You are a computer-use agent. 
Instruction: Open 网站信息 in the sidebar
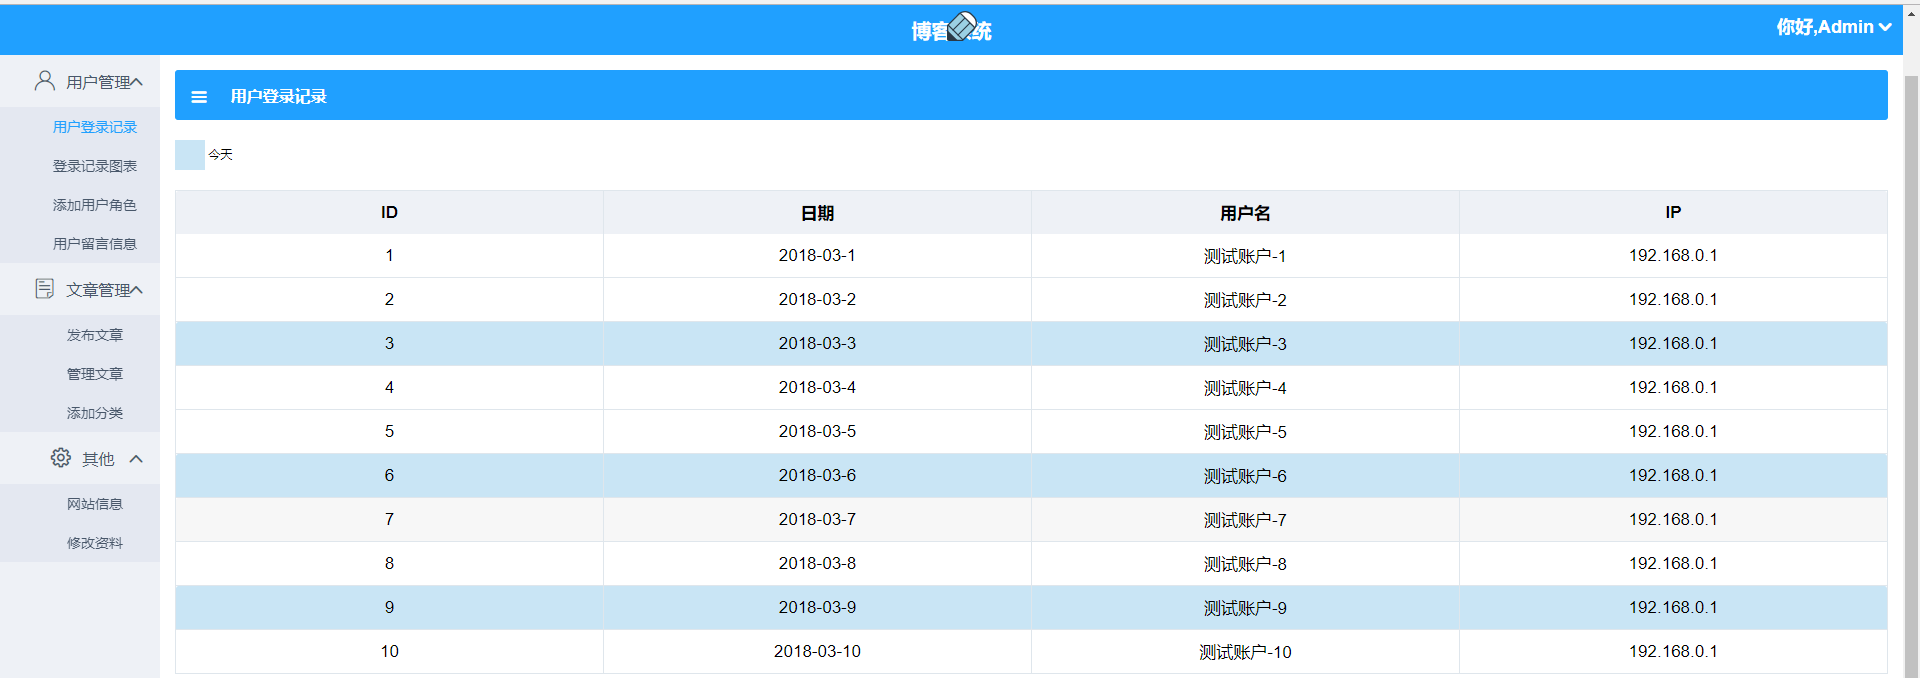tap(95, 504)
